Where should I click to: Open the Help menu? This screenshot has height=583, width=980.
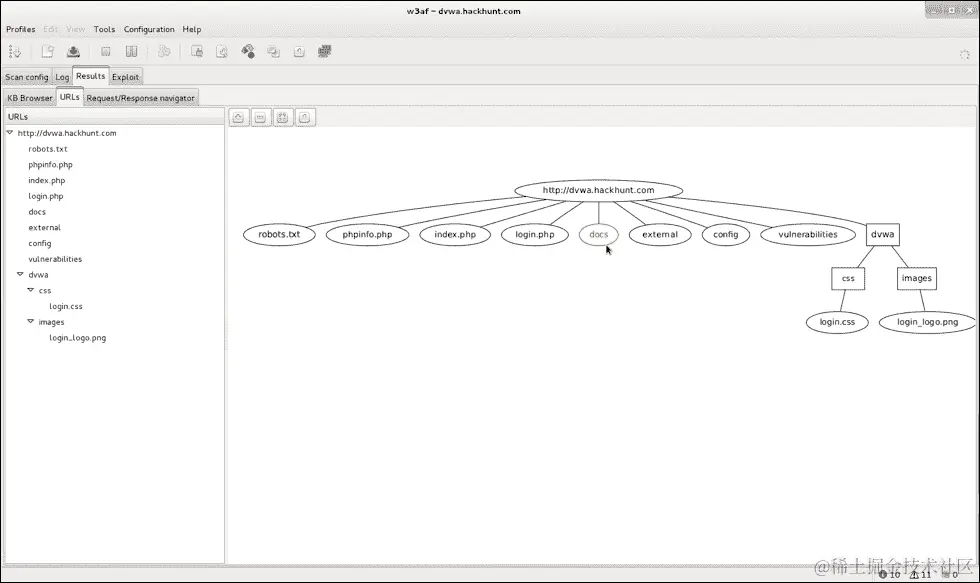[192, 29]
